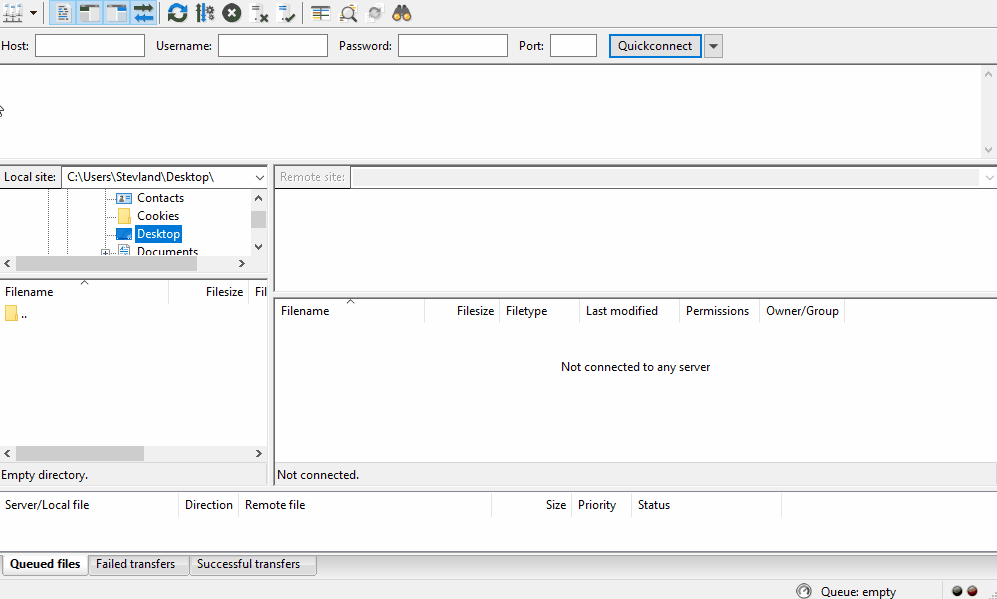Click queue Server/Local file column header
This screenshot has height=599, width=997.
[x=89, y=505]
